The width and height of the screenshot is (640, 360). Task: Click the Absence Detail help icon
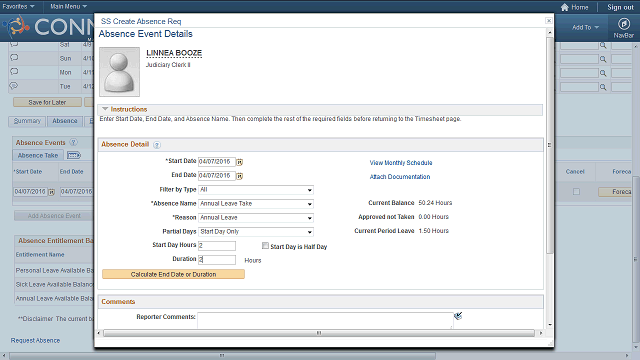pos(157,145)
